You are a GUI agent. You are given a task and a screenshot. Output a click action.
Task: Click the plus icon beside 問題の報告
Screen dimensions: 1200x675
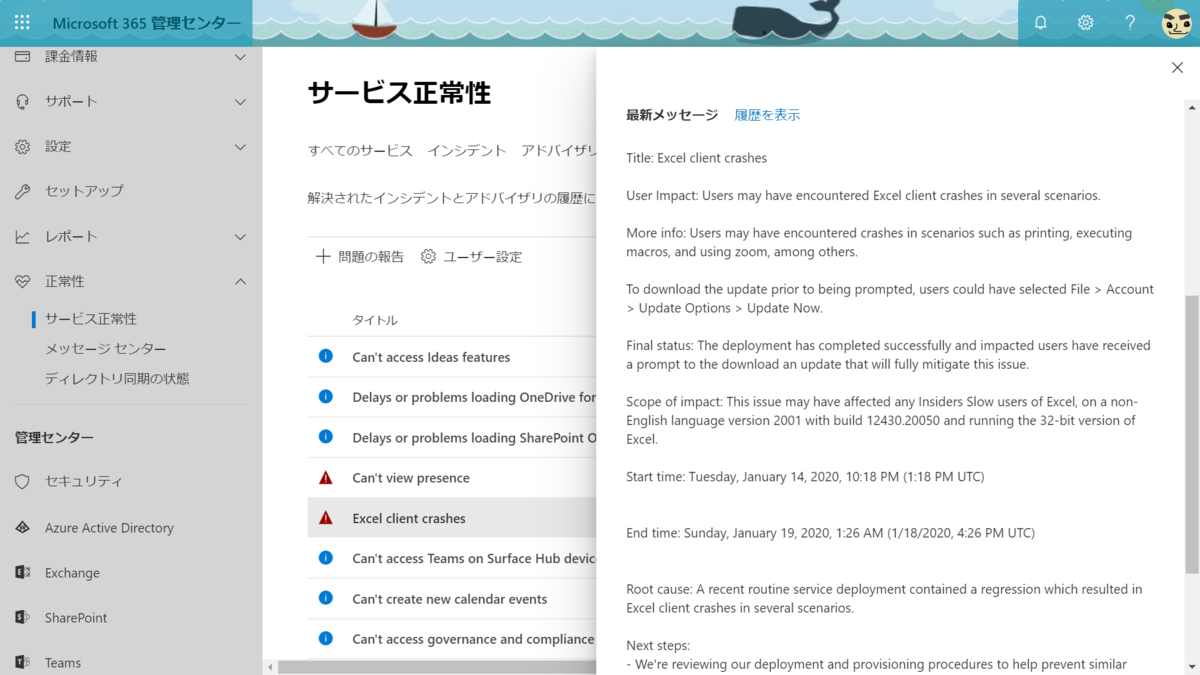point(323,256)
